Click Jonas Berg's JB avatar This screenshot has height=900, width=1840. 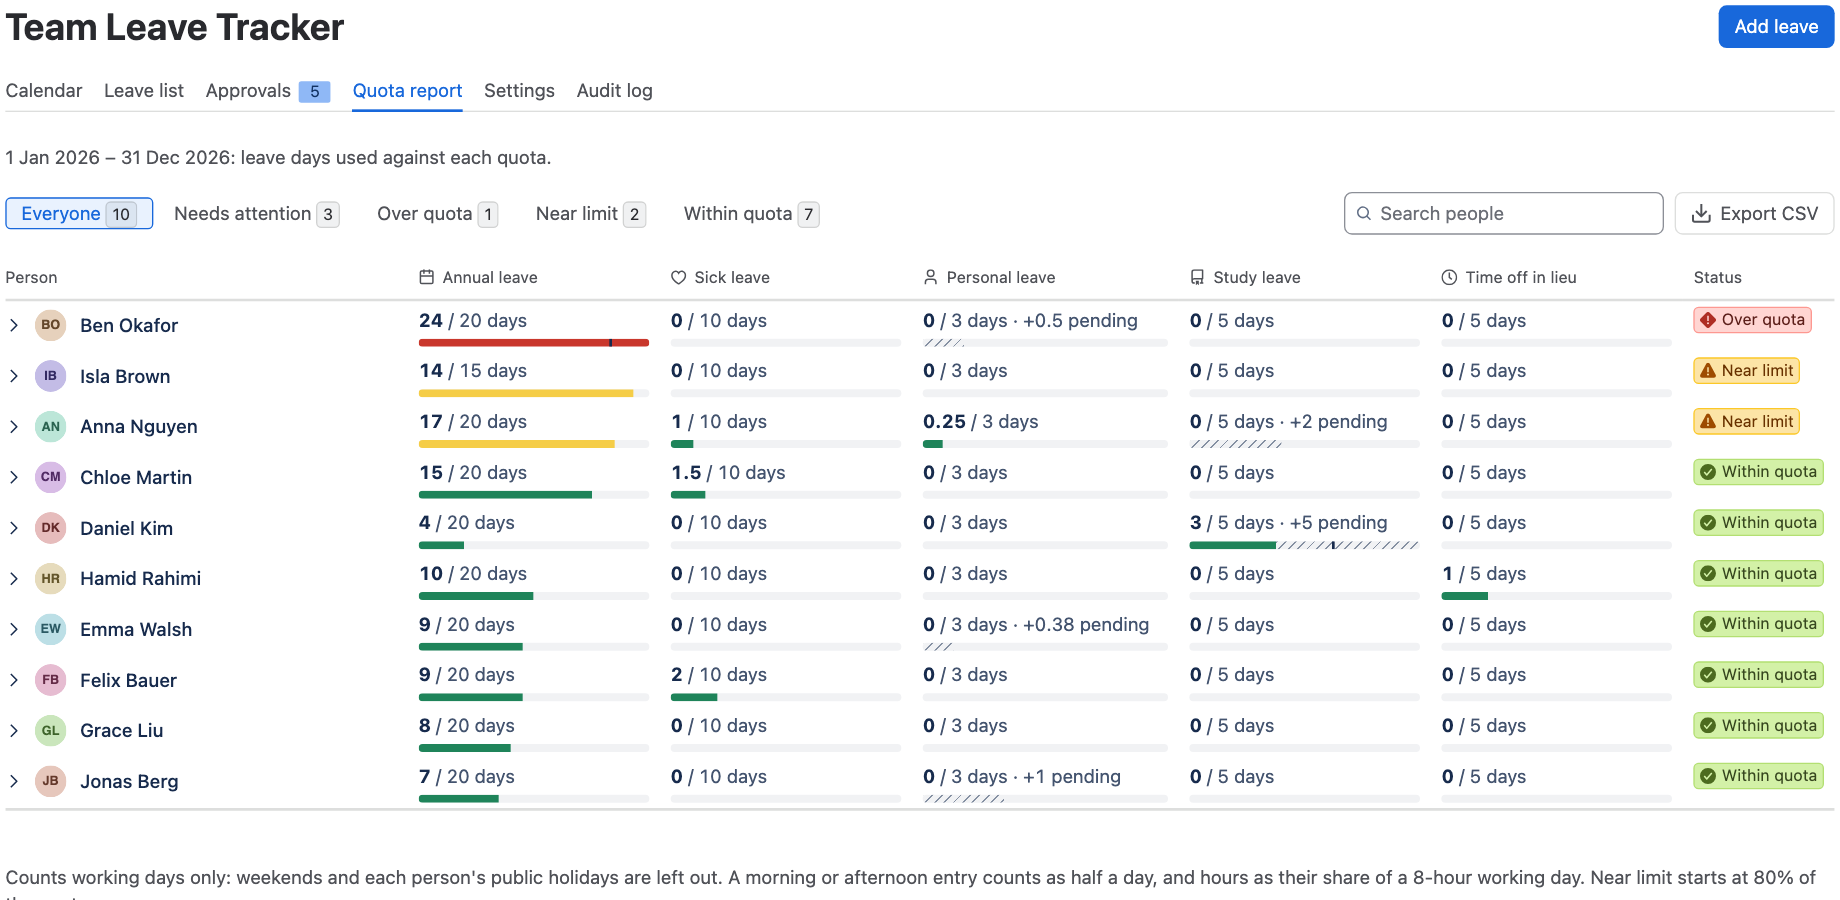pos(51,781)
